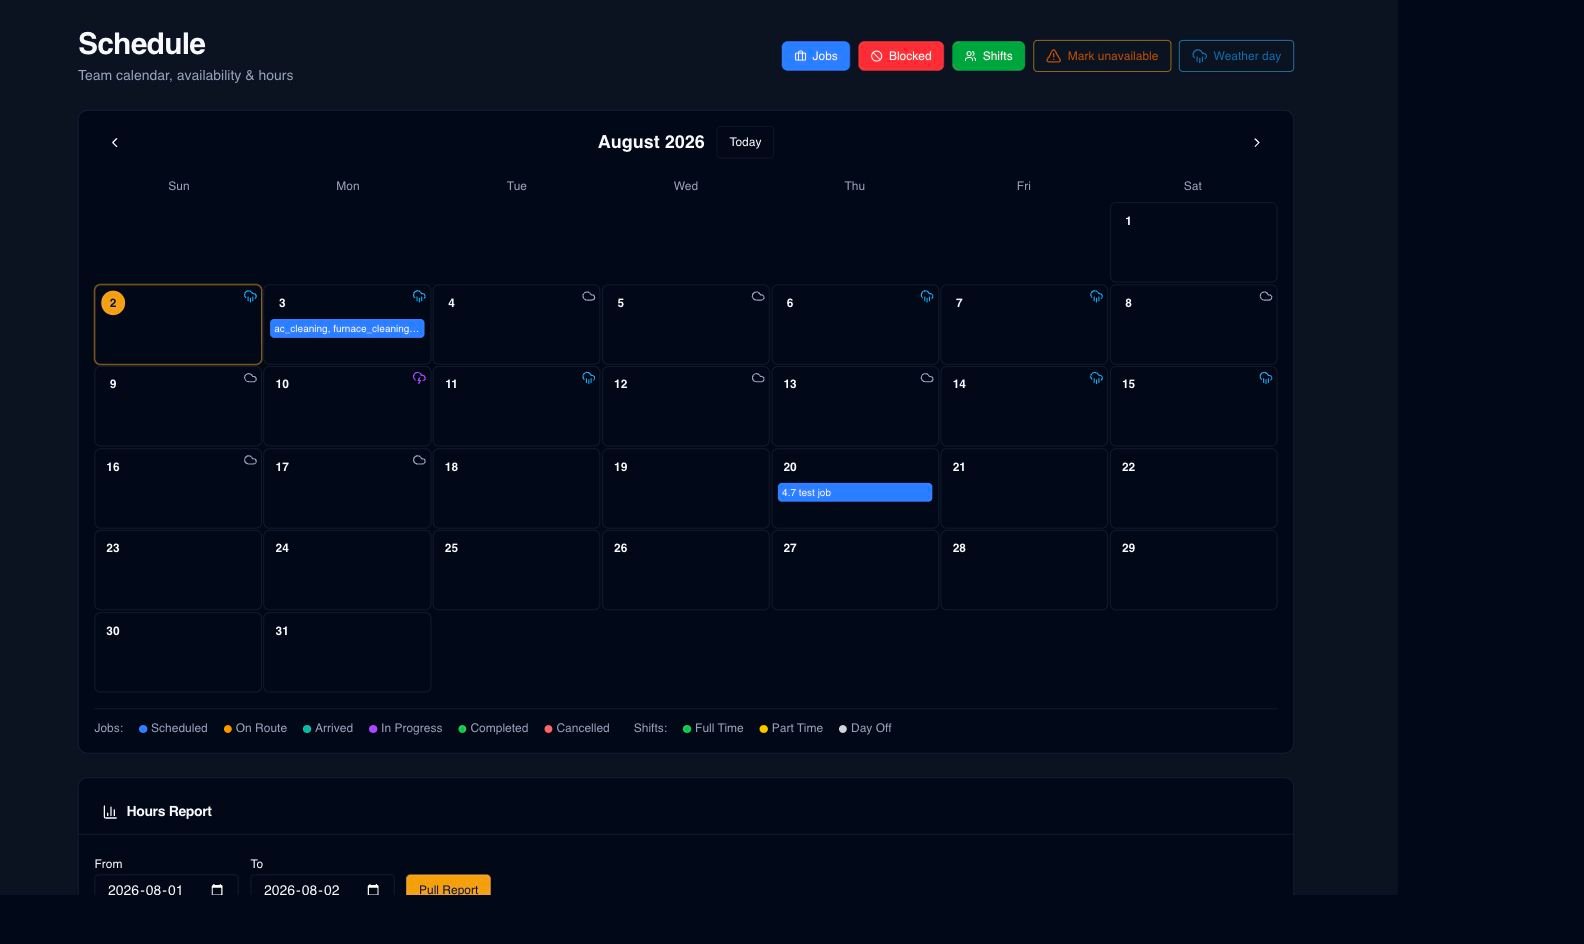Go to next month with right chevron
Image resolution: width=1584 pixels, height=944 pixels.
coord(1256,142)
